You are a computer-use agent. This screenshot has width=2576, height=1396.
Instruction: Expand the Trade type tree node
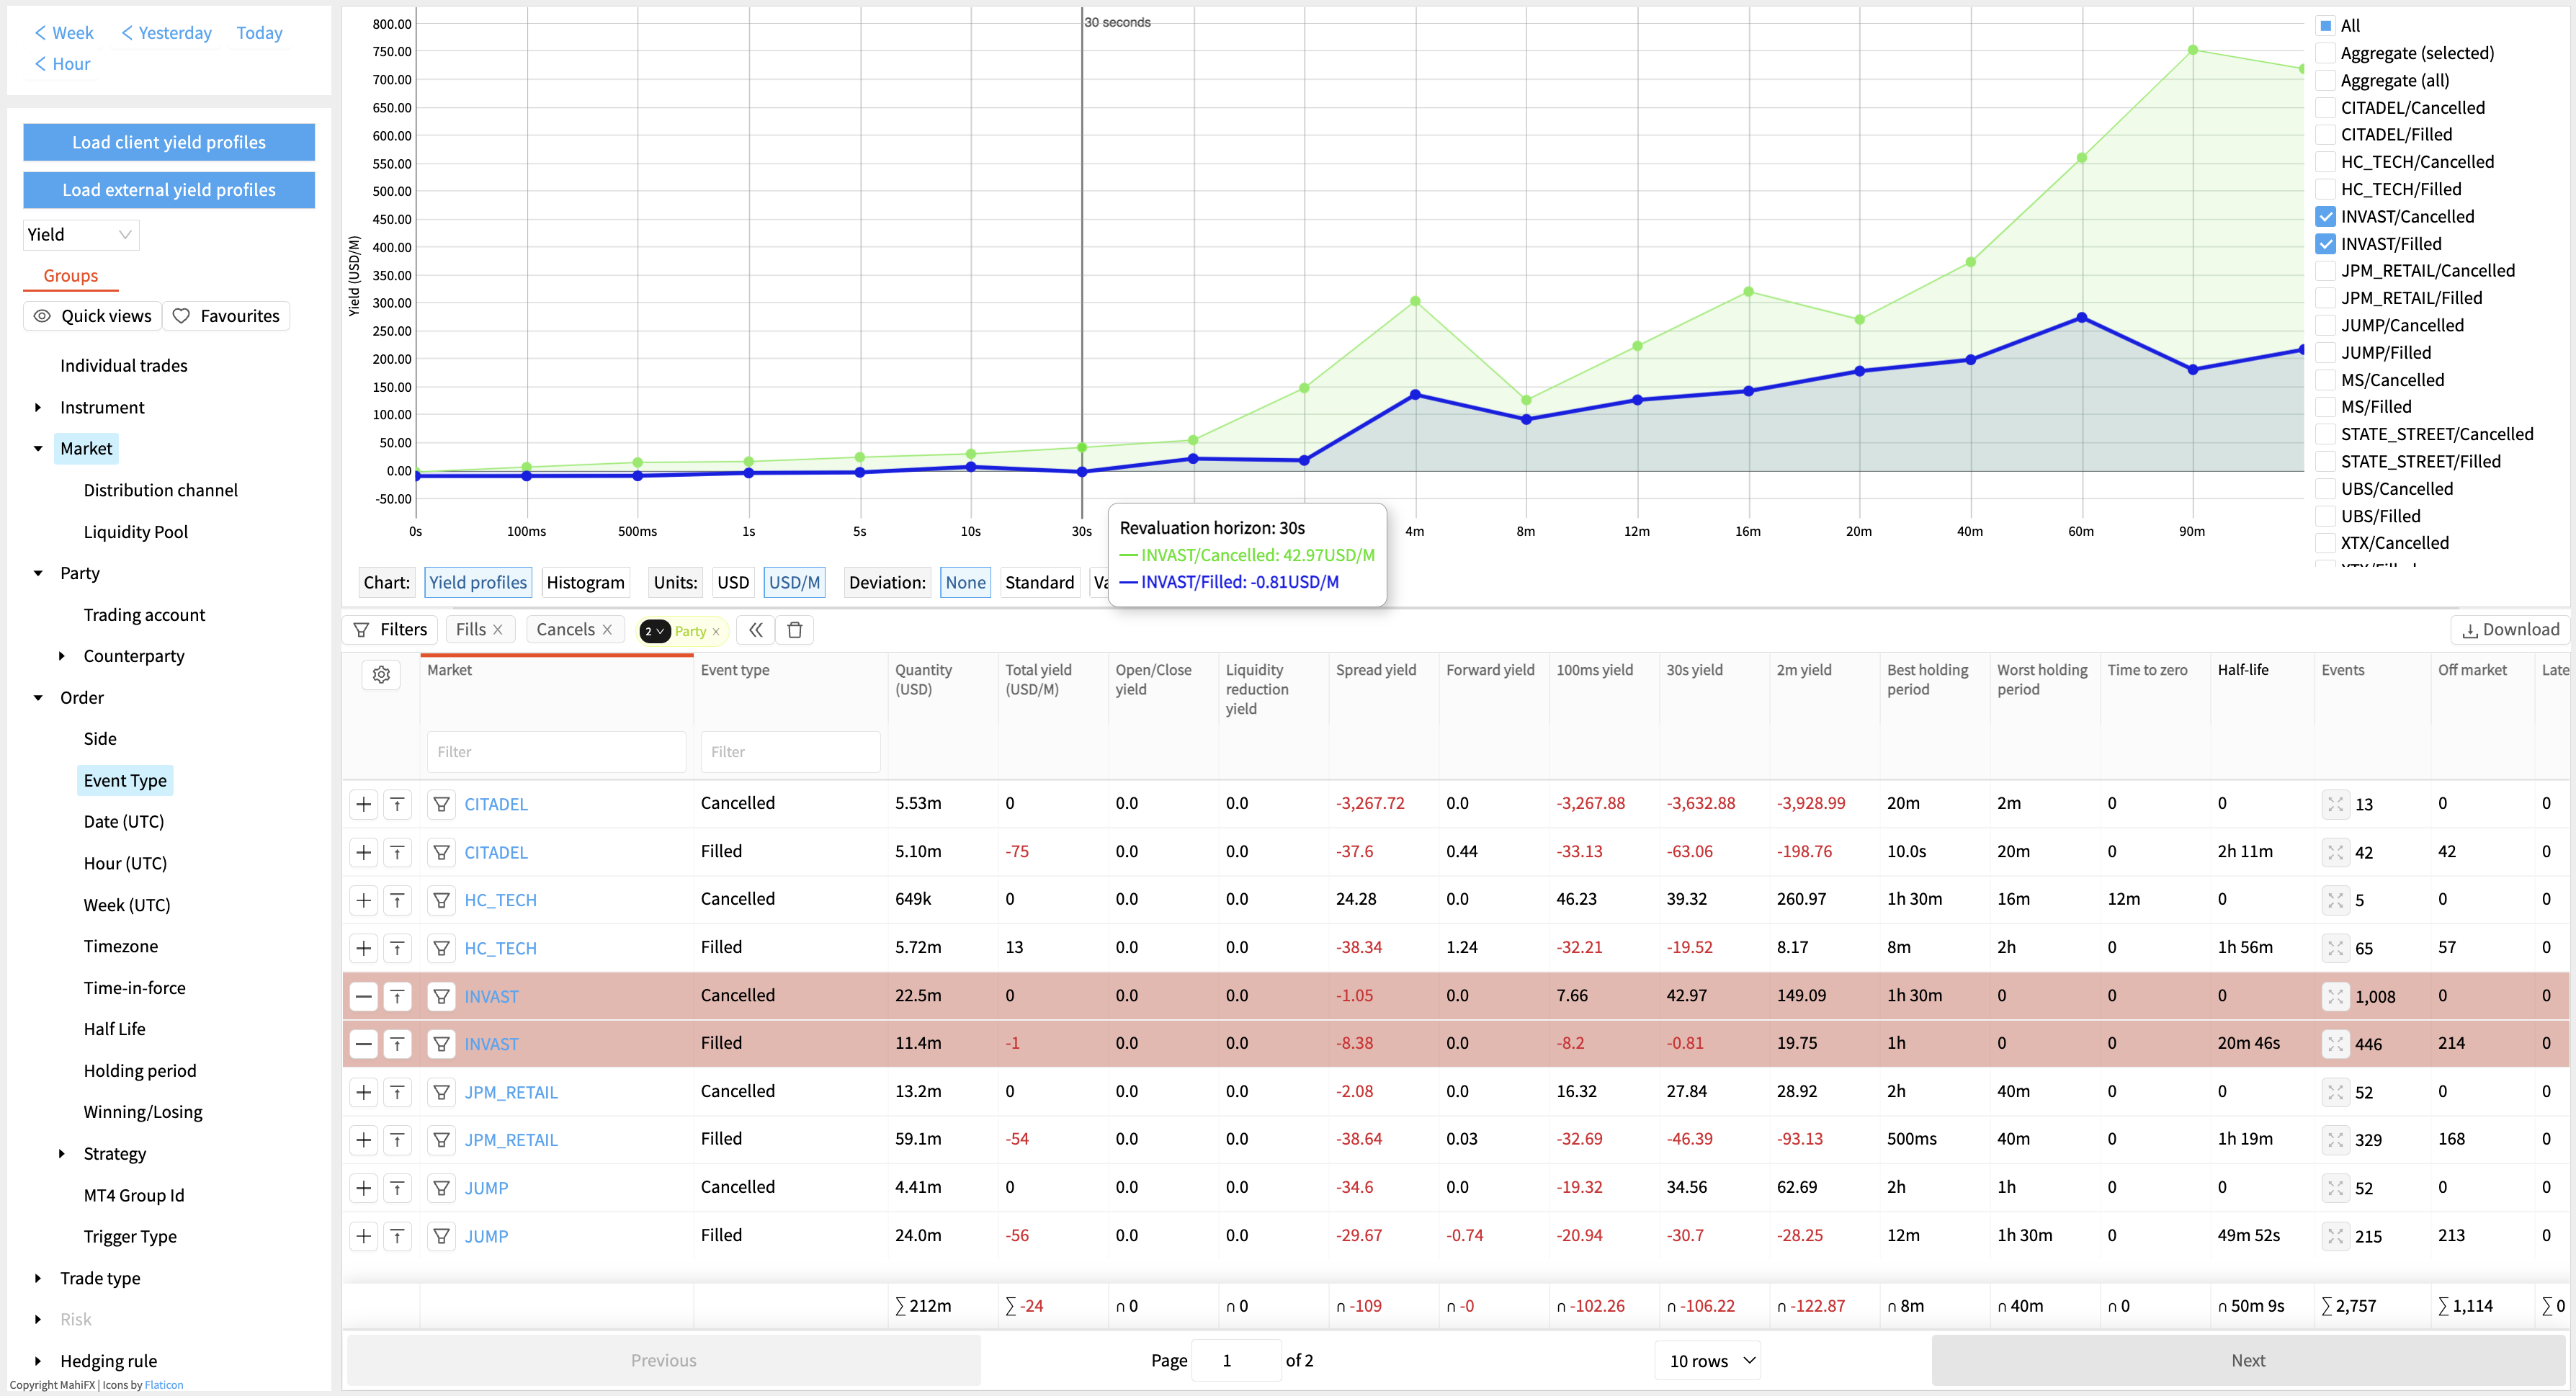(38, 1278)
